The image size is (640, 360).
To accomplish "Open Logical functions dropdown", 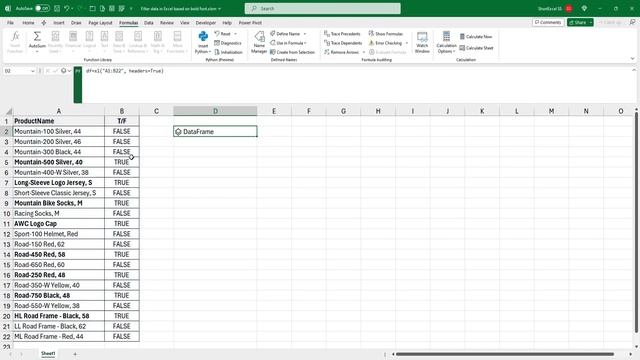I will (89, 42).
